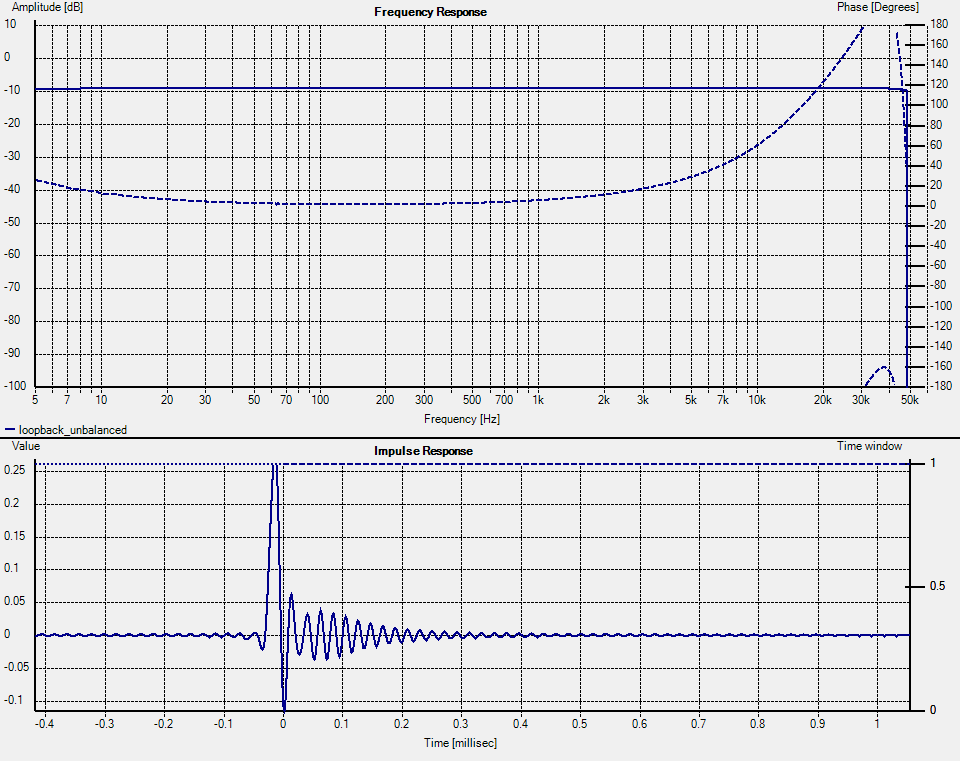Screen dimensions: 960x761
Task: Click the -50 tick on amplitude axis
Action: (x=12, y=222)
